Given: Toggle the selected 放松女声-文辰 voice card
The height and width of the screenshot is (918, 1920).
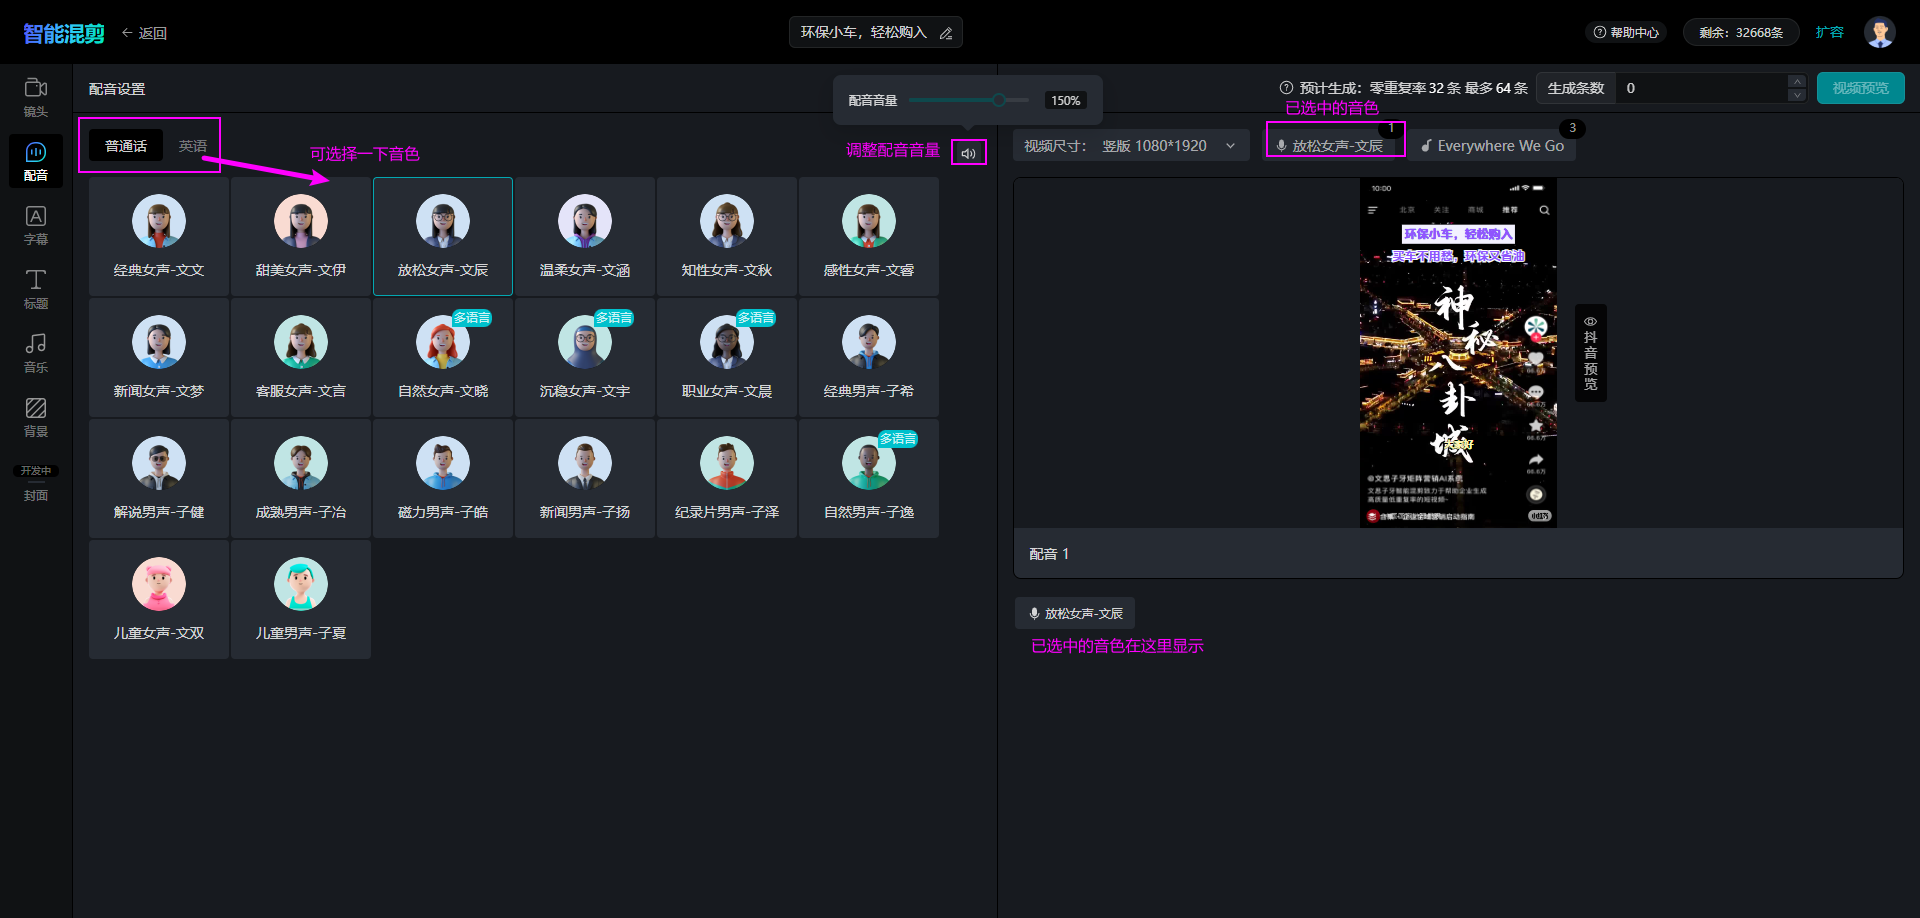Looking at the screenshot, I should click(443, 236).
